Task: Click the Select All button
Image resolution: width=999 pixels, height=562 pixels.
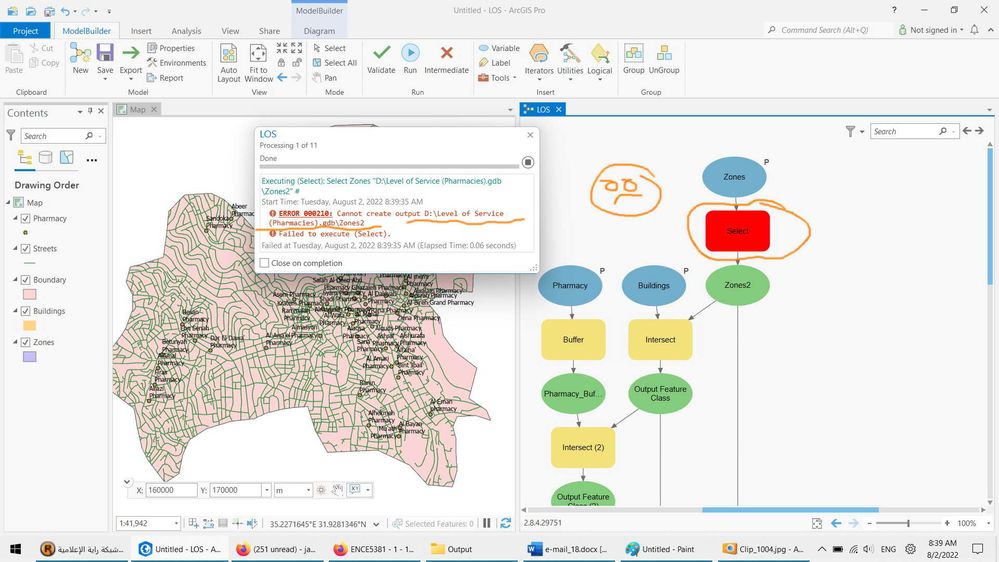Action: [x=335, y=62]
